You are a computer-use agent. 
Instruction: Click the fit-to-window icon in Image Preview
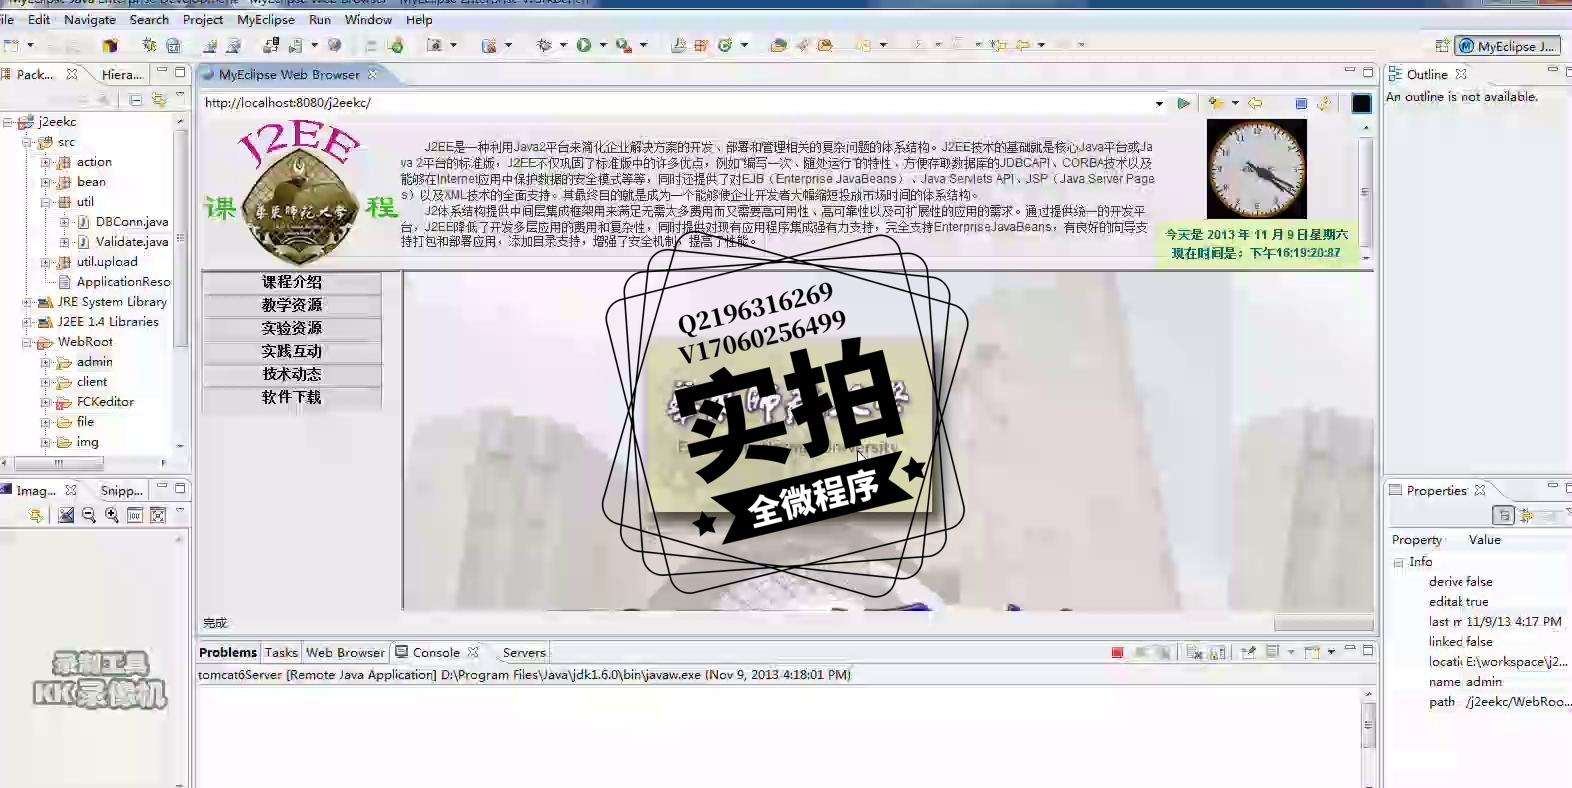click(x=158, y=515)
